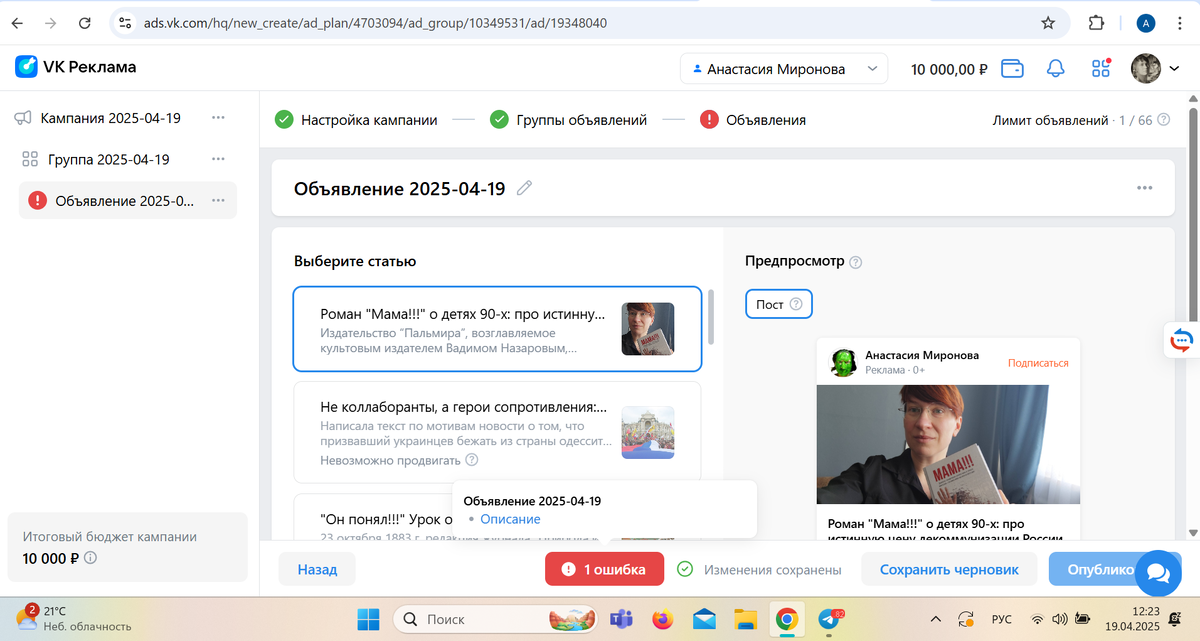Open the three-dot menu of Кампания 2025-04-19
Screen dimensions: 1200x641
click(x=218, y=117)
